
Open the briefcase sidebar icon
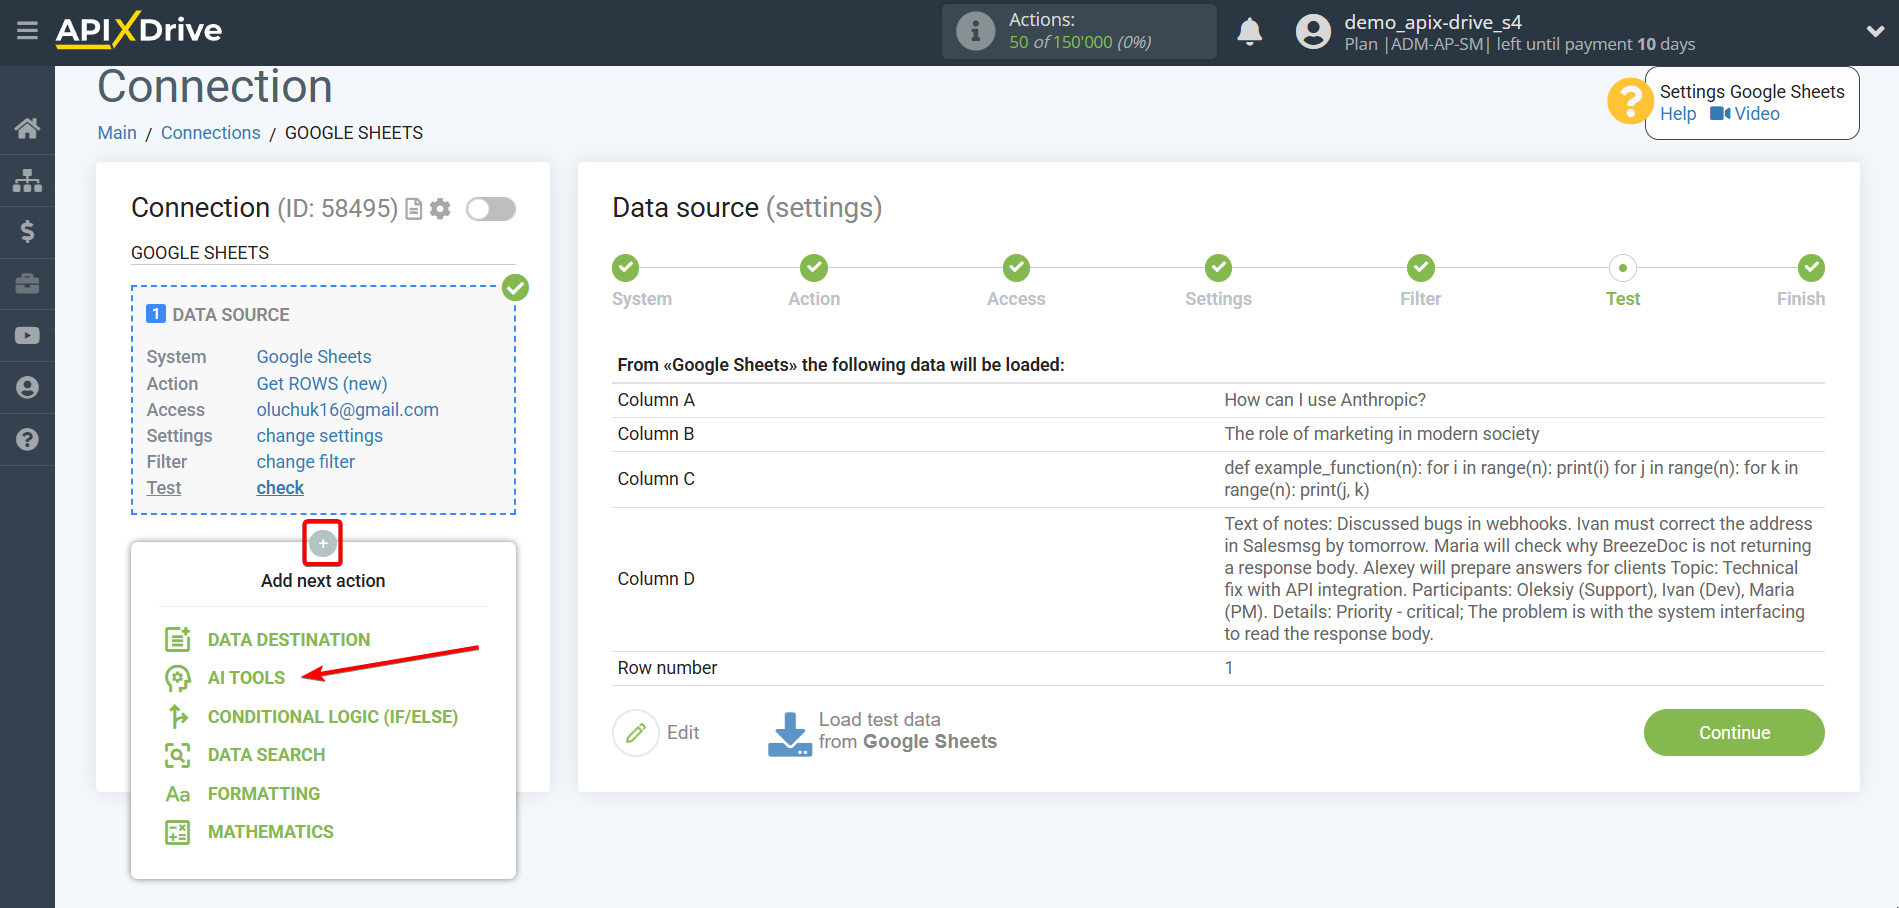coord(27,284)
